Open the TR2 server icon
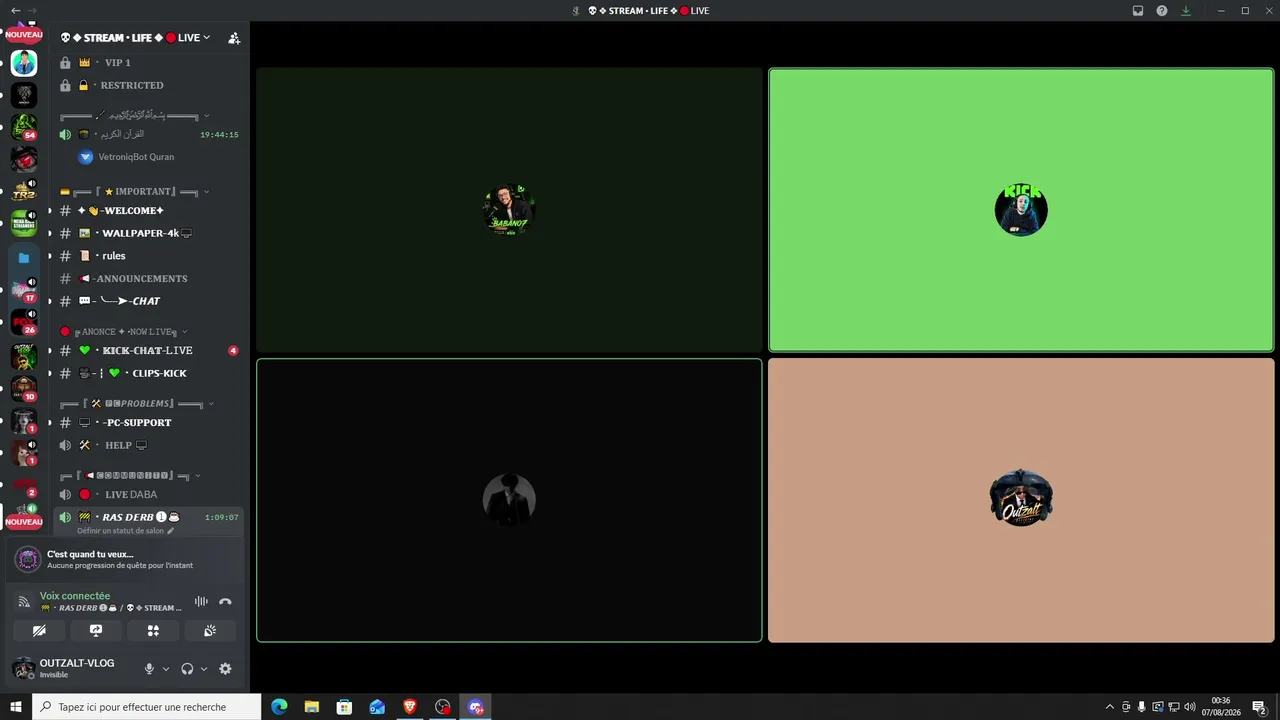Screen dimensions: 1280x720 click(x=24, y=191)
